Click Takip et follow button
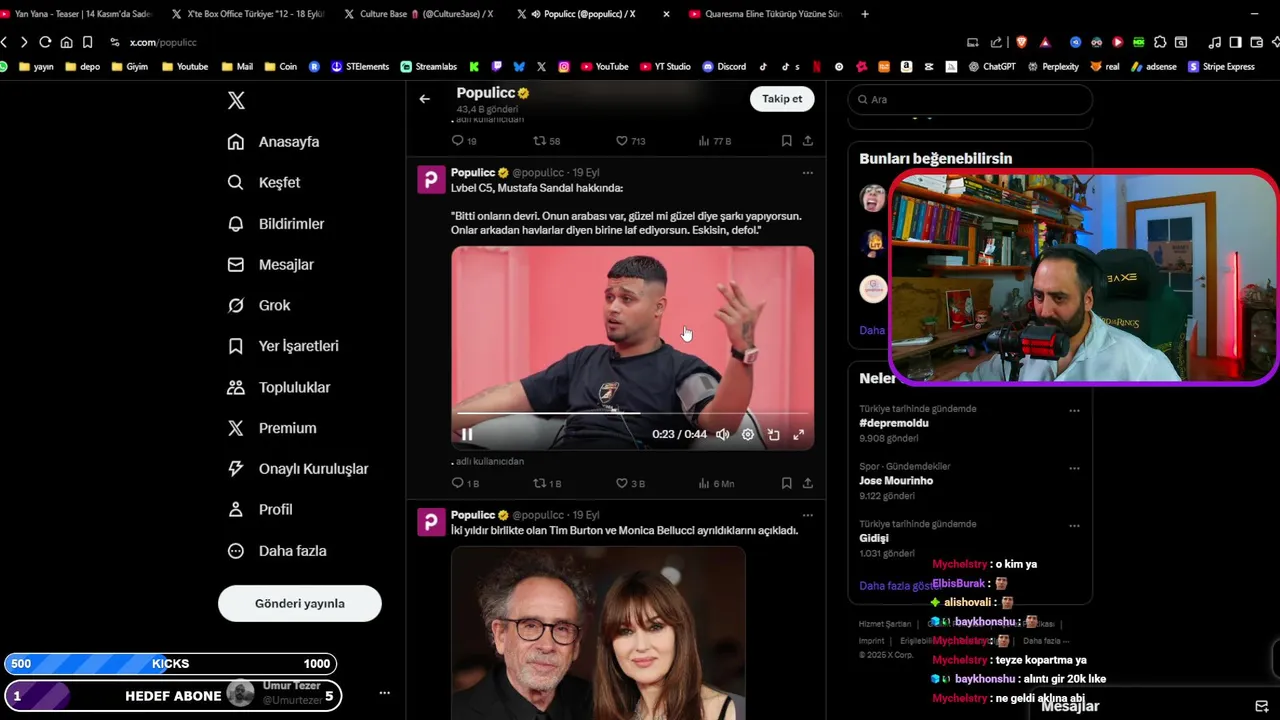The width and height of the screenshot is (1280, 720). click(782, 99)
